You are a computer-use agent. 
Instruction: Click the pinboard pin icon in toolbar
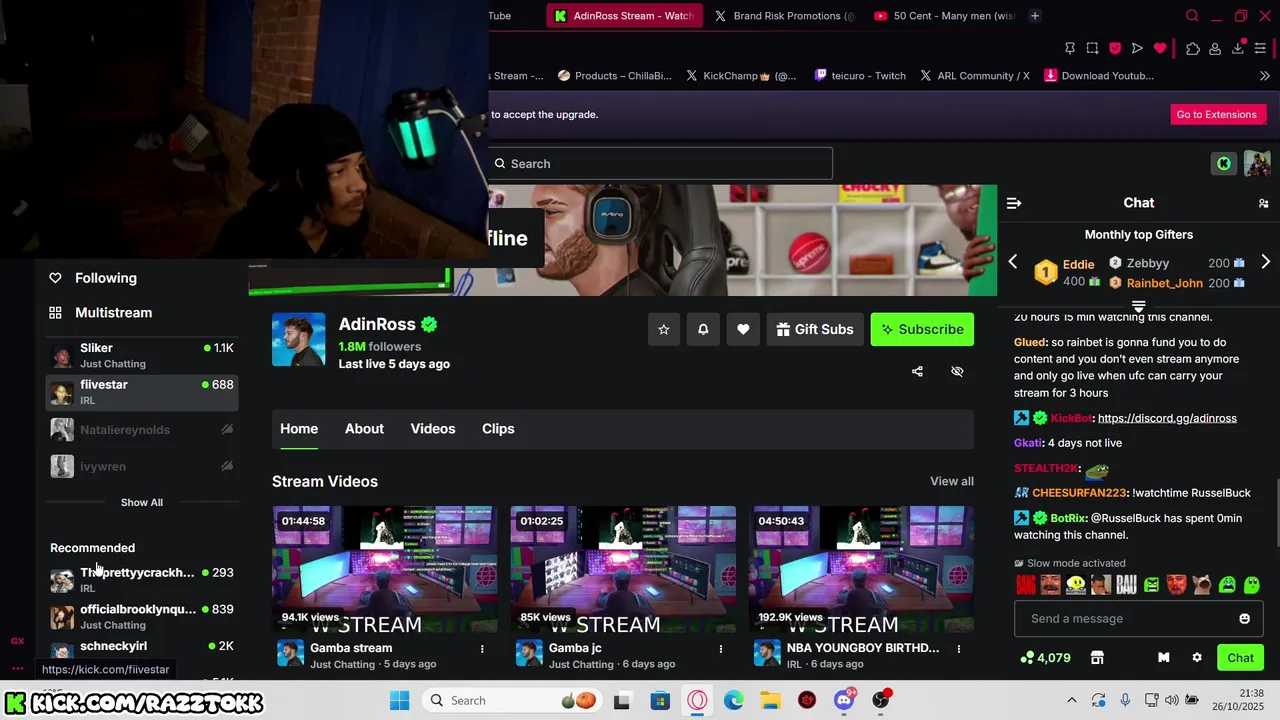pos(1070,48)
